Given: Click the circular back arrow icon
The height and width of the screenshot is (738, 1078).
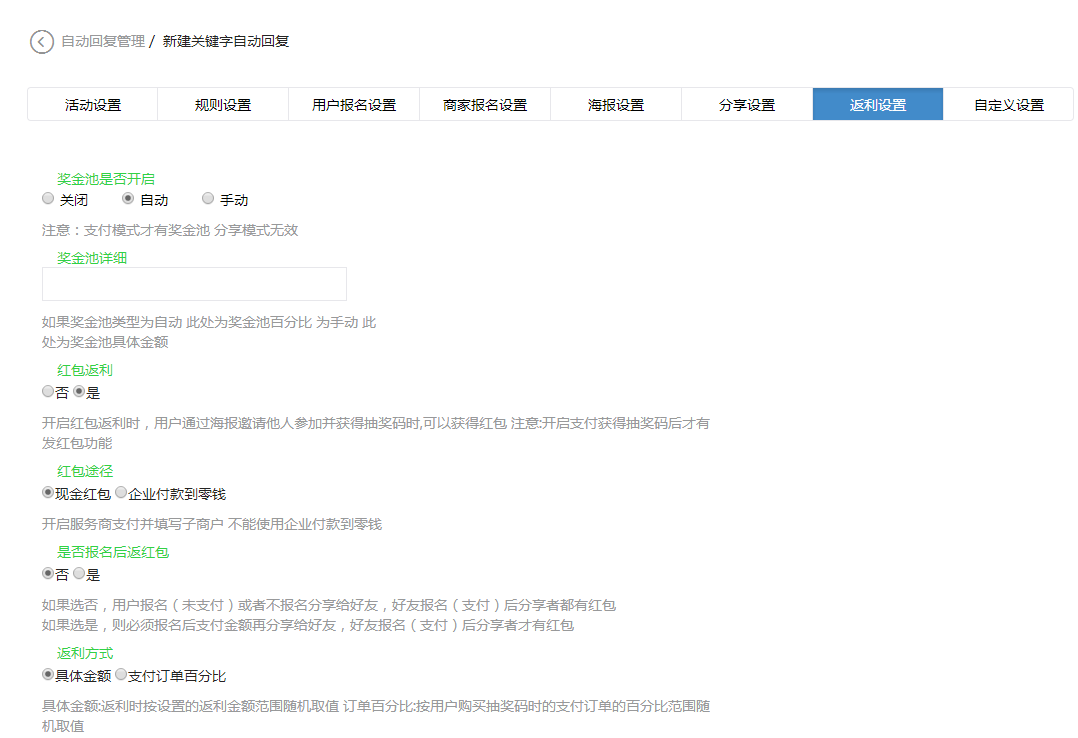Looking at the screenshot, I should [40, 43].
